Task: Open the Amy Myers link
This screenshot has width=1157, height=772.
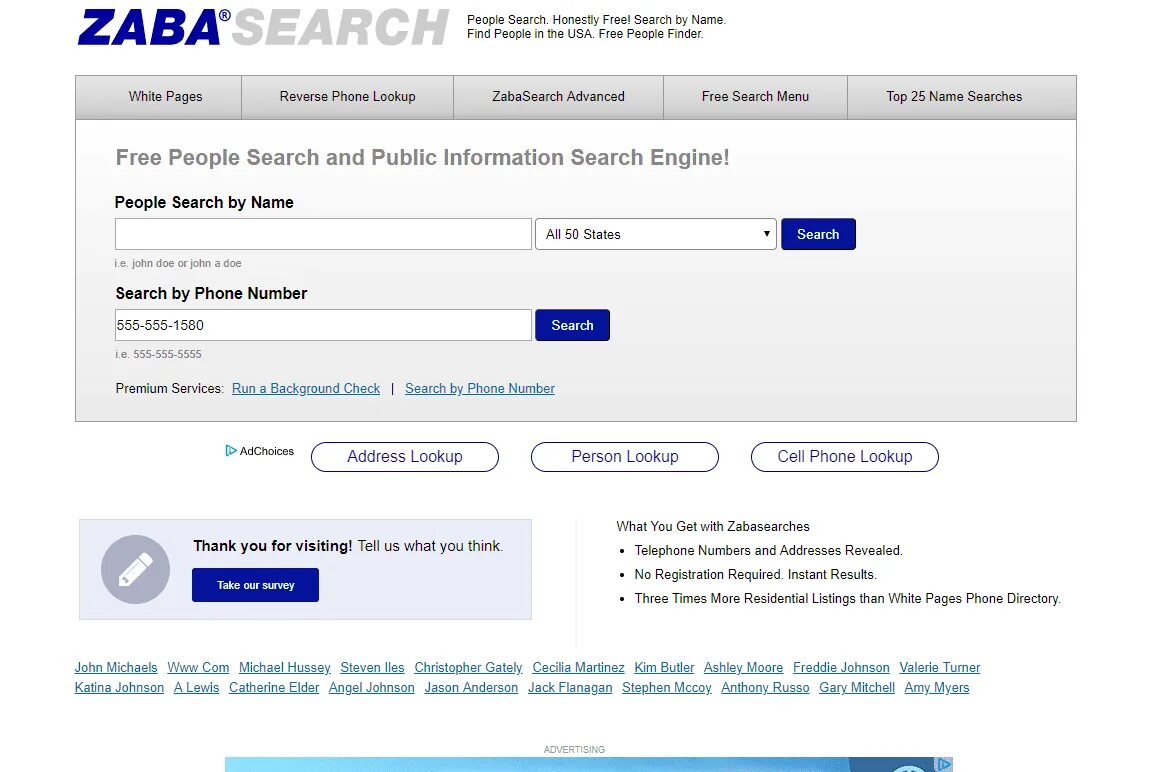Action: click(x=937, y=687)
